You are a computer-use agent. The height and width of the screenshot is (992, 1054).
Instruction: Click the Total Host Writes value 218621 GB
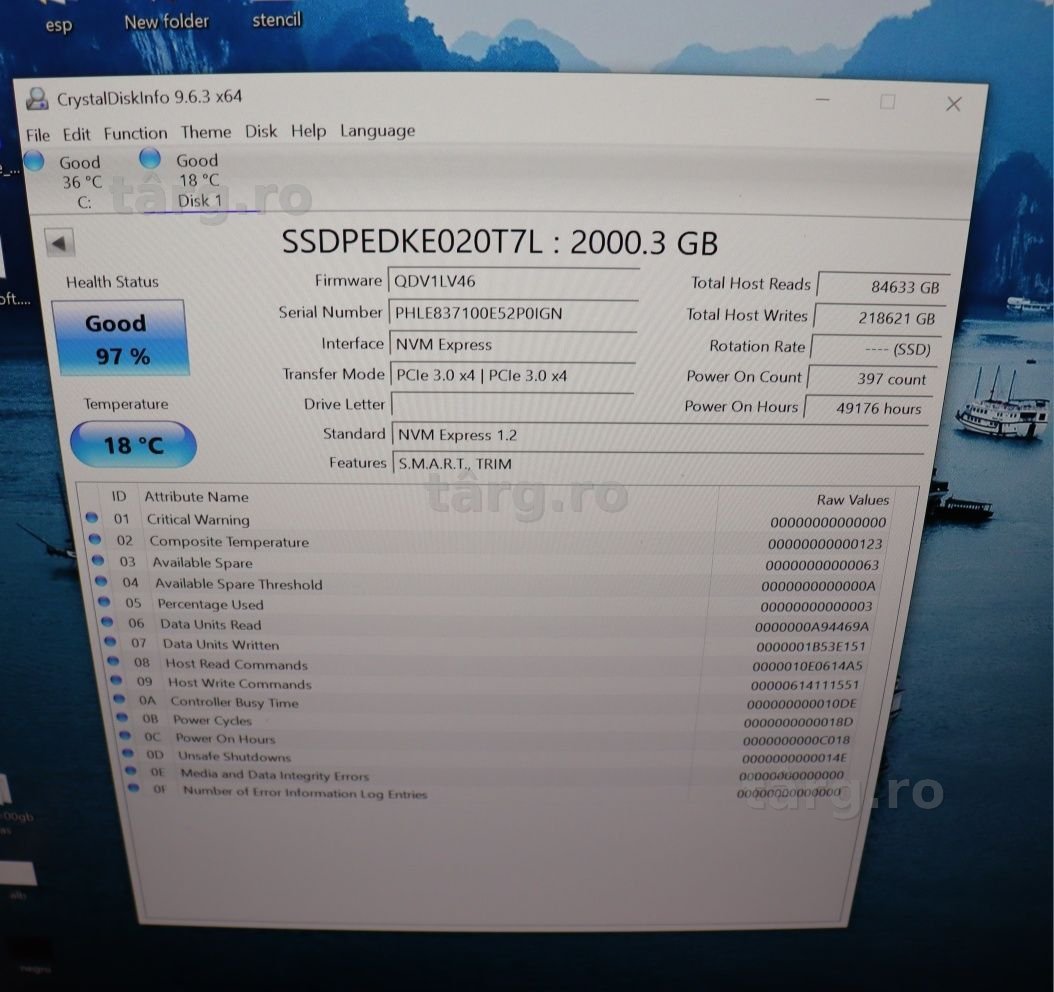point(879,317)
